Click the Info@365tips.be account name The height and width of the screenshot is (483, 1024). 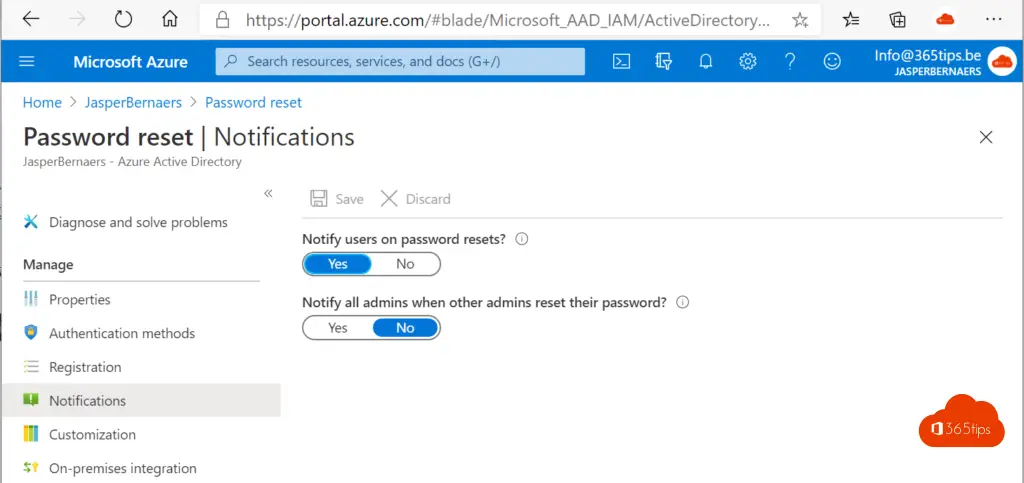pyautogui.click(x=928, y=55)
